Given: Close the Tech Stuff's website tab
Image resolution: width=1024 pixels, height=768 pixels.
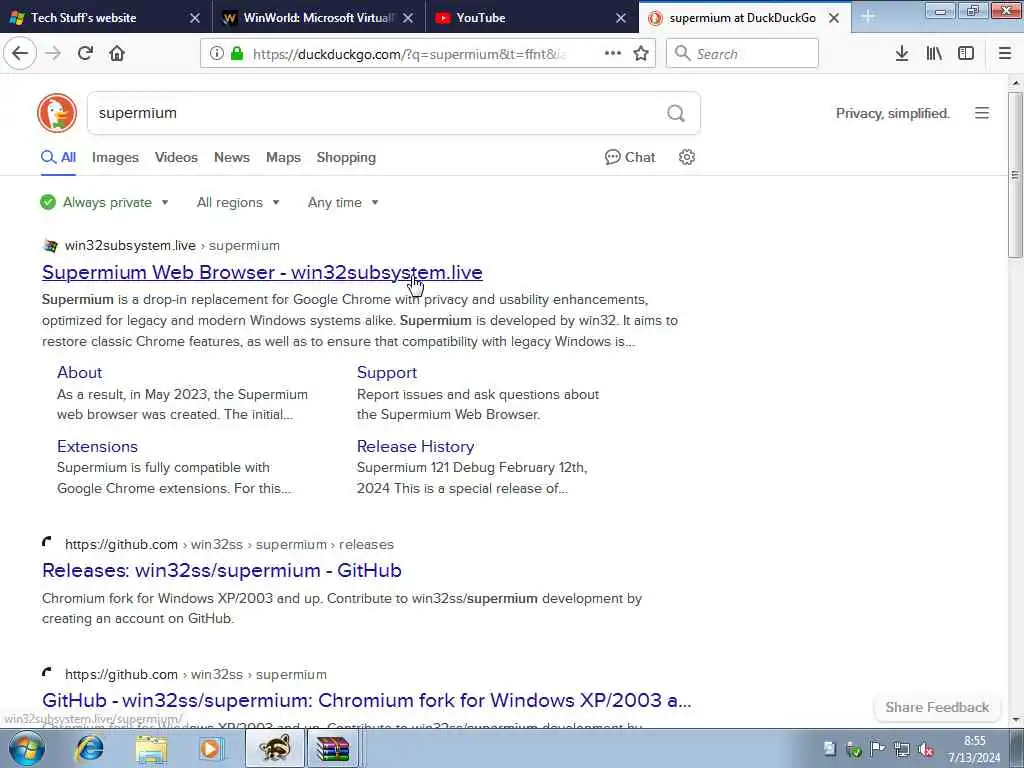Looking at the screenshot, I should click(x=195, y=18).
